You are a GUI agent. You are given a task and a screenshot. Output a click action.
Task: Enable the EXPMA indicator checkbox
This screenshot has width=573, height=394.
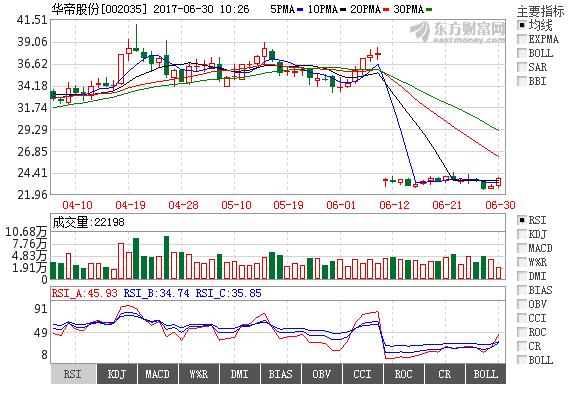click(x=522, y=39)
